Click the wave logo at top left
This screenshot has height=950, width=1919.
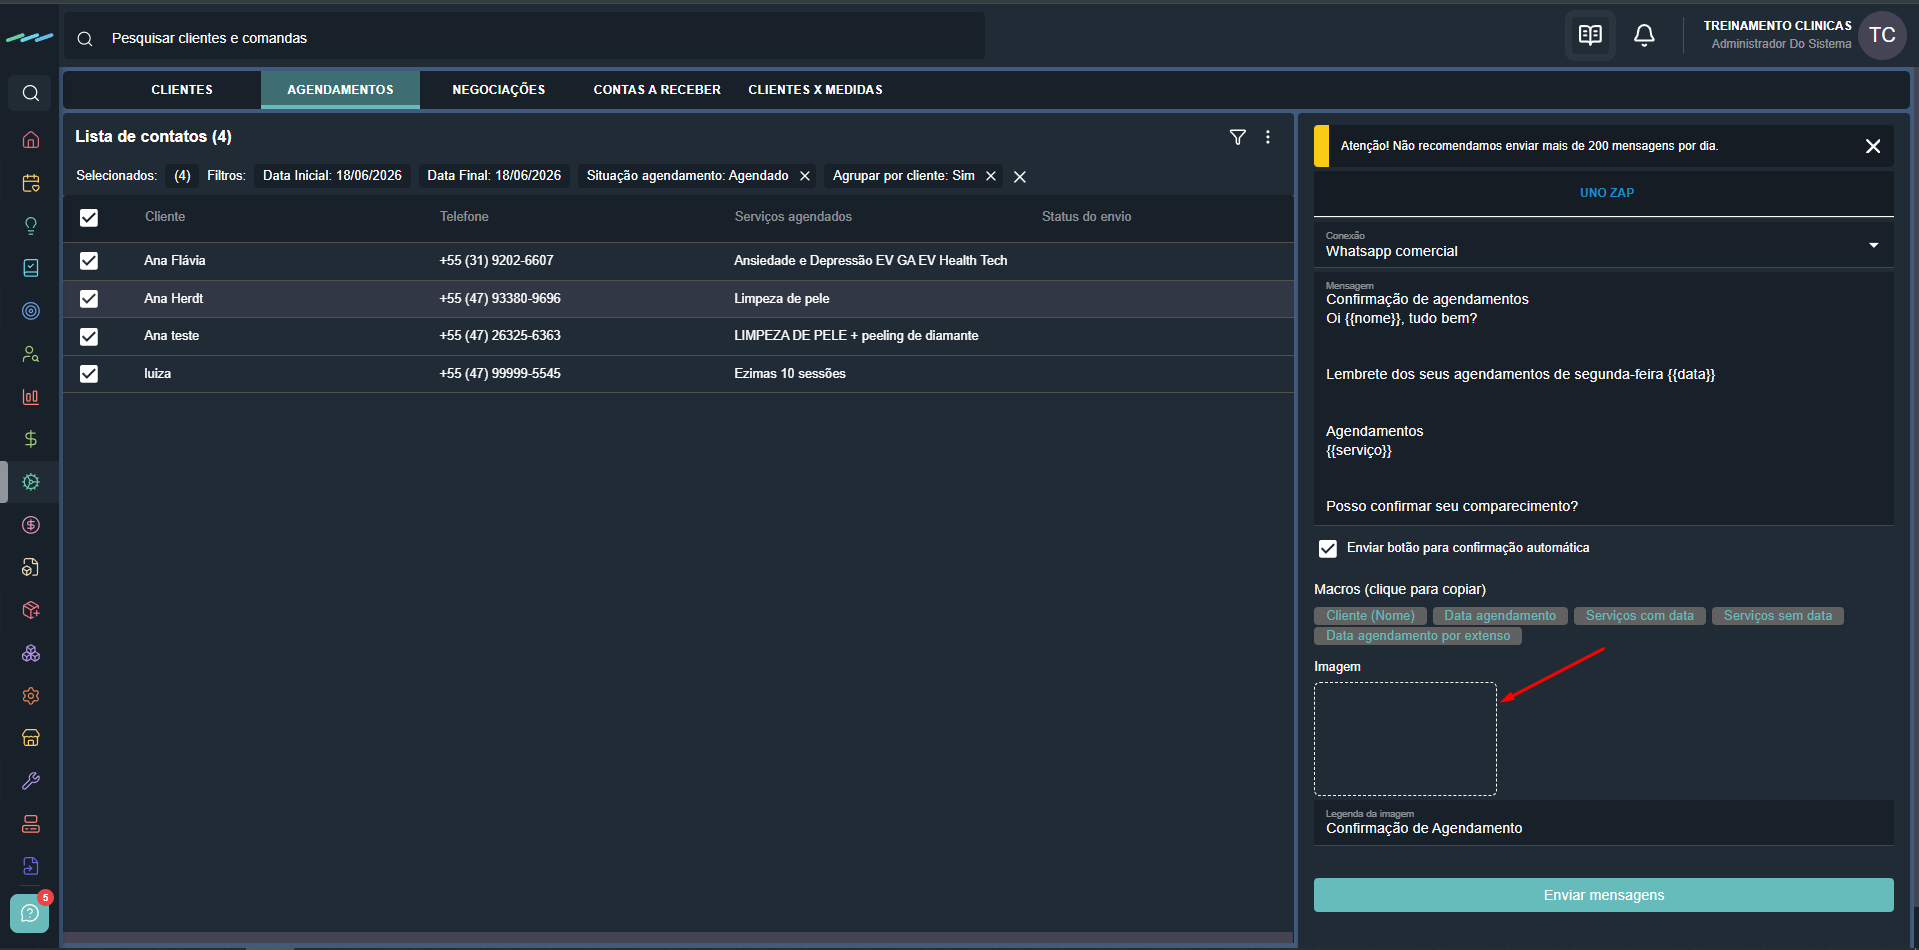(29, 38)
